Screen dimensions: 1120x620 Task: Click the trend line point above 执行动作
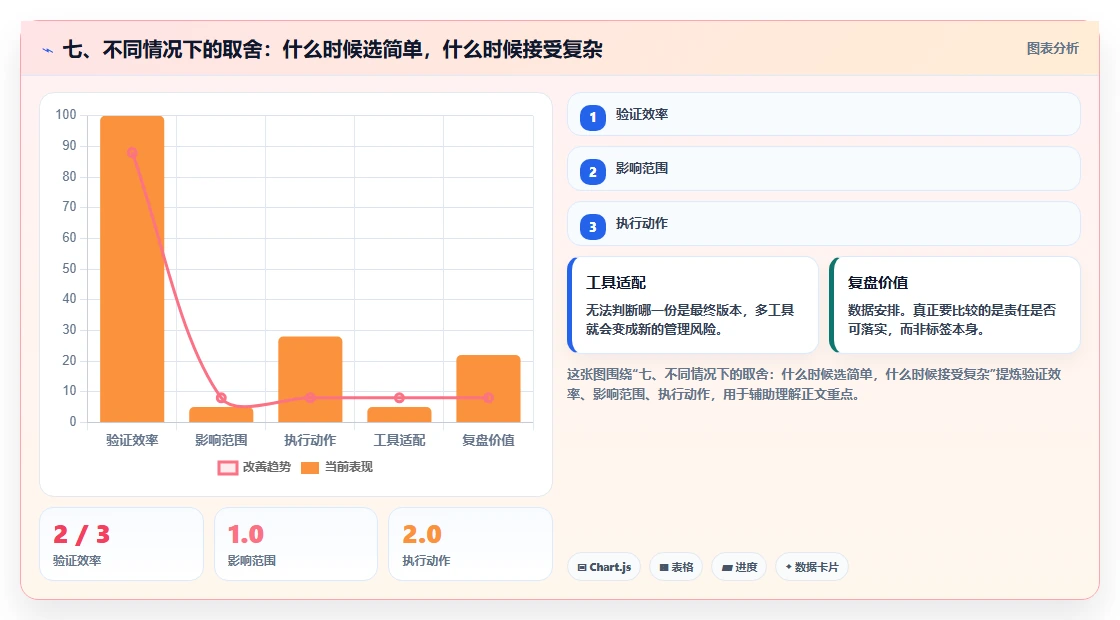coord(310,398)
